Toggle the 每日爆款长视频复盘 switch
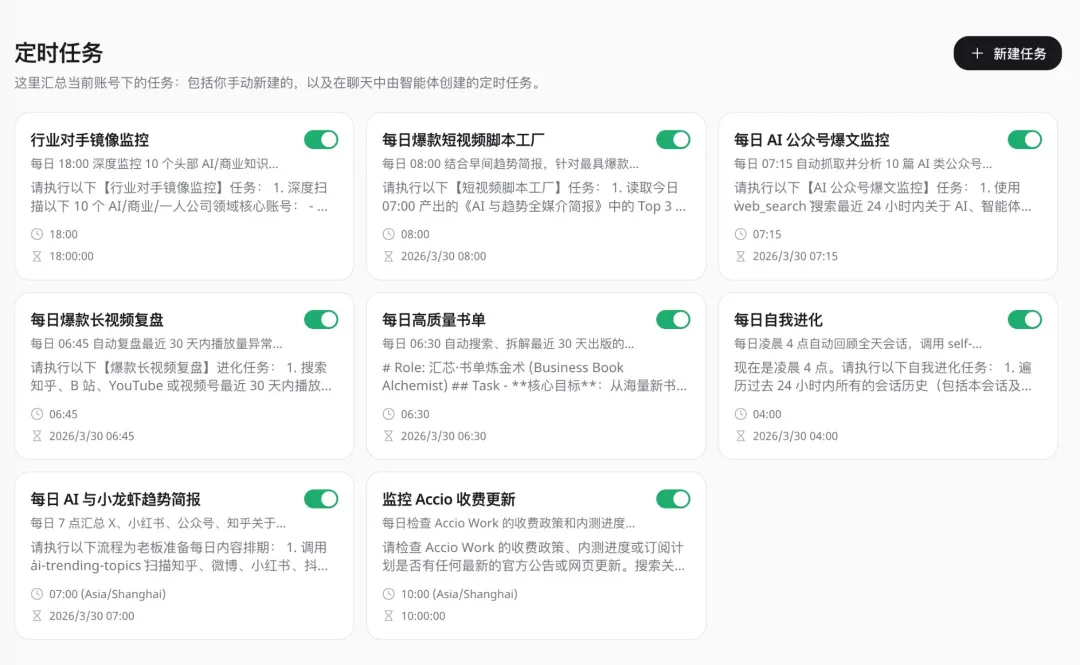The height and width of the screenshot is (665, 1080). 321,320
